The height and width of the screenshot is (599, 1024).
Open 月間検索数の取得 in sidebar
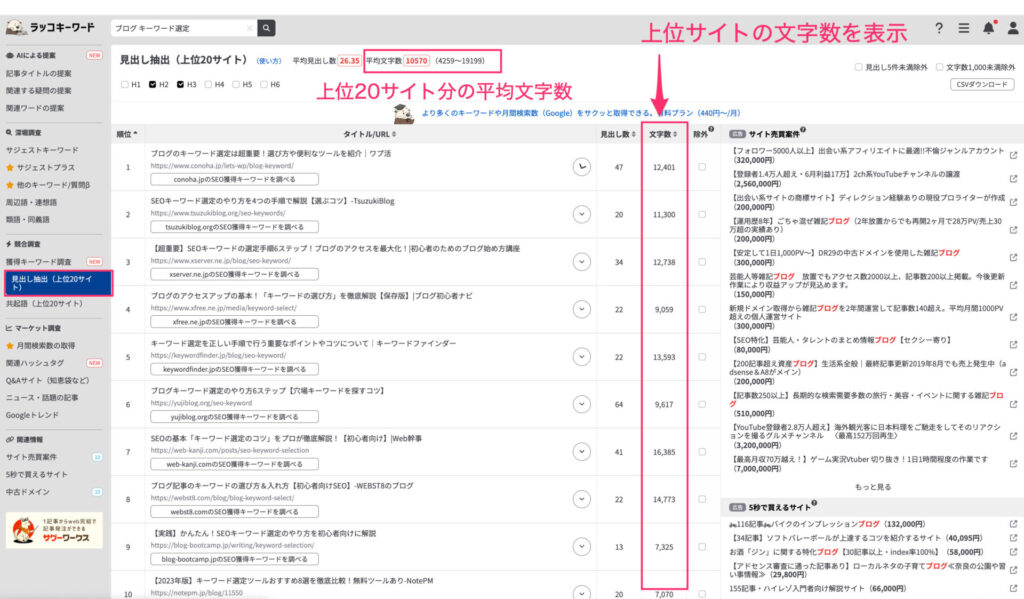coord(46,346)
